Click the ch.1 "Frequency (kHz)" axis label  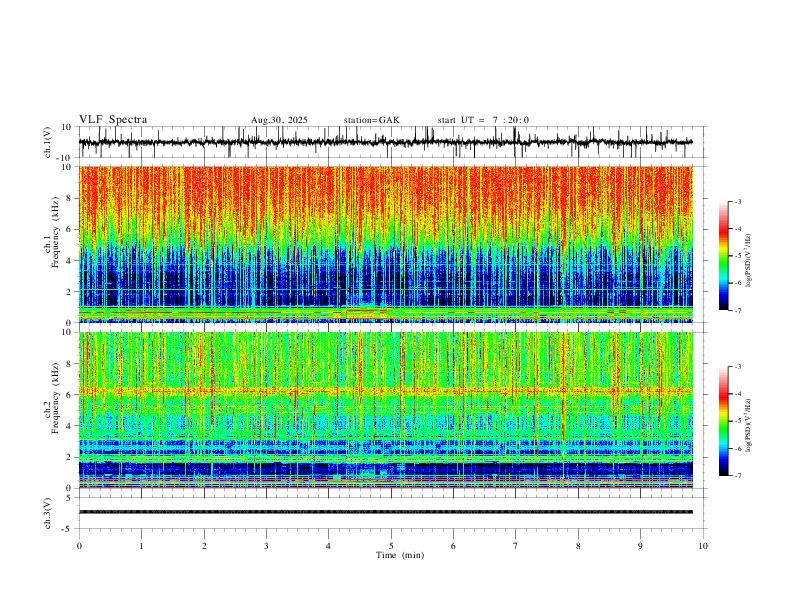(55, 231)
